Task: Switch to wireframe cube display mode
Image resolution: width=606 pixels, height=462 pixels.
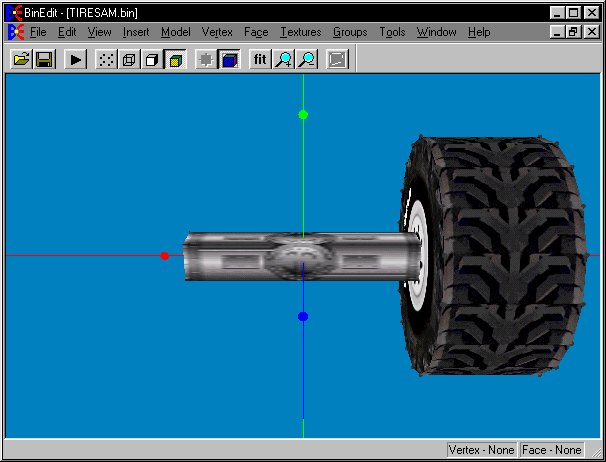Action: pos(128,60)
